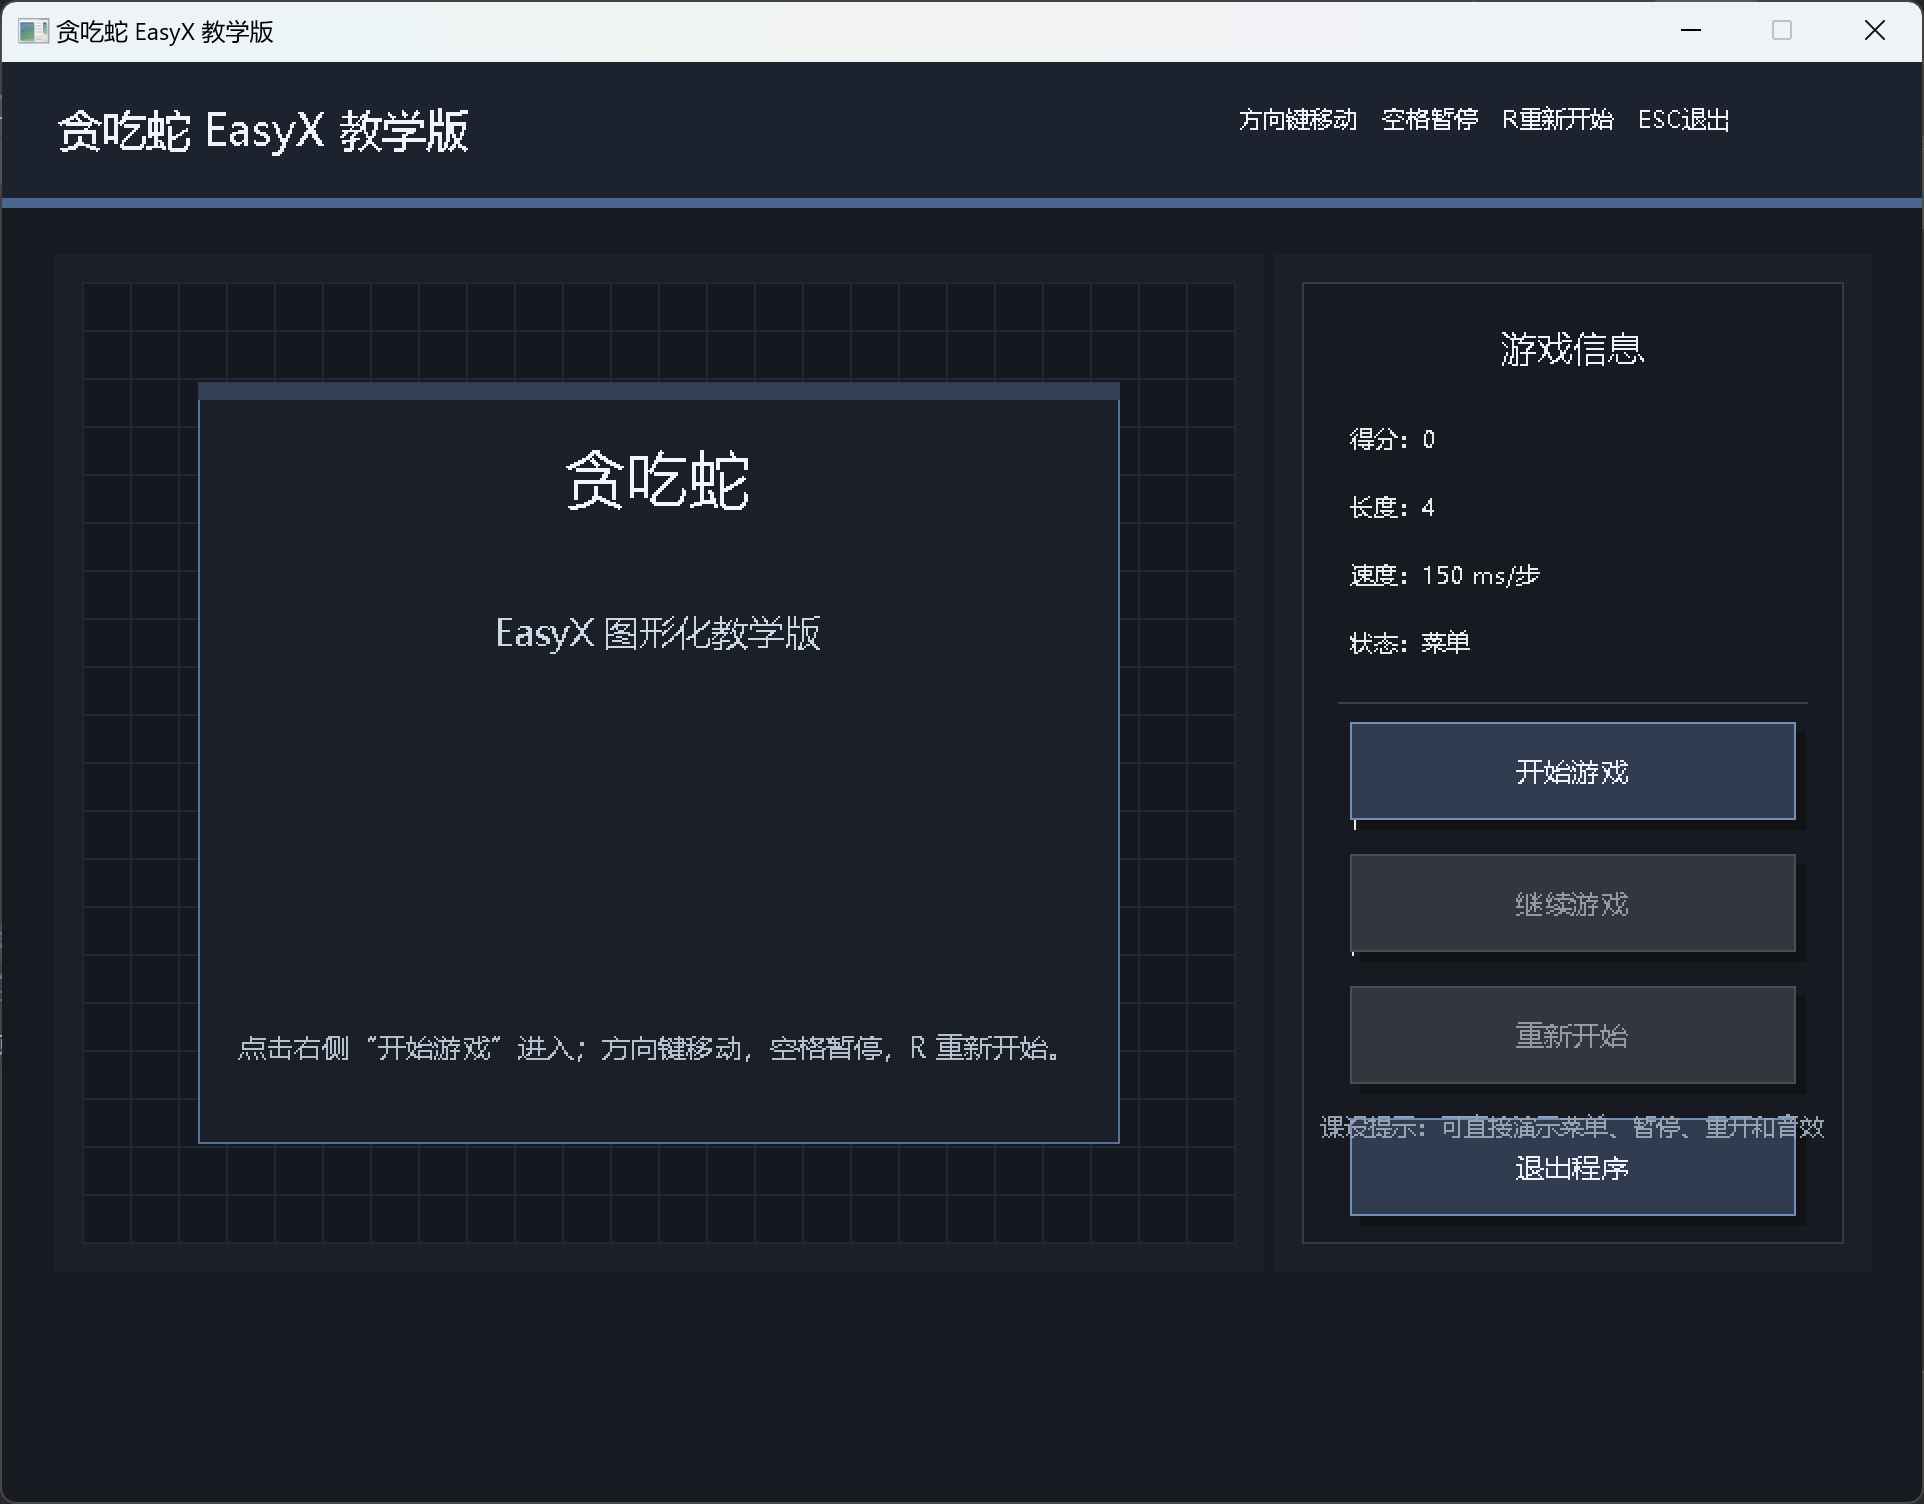Image resolution: width=1924 pixels, height=1504 pixels.
Task: Click the greyed 继续游戏 button
Action: coord(1572,903)
